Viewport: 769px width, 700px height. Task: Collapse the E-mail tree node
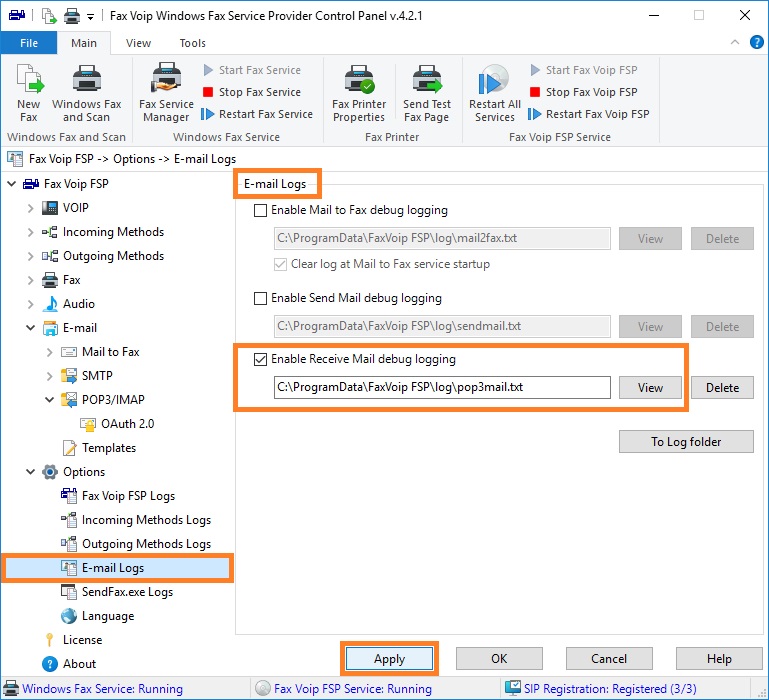(30, 328)
